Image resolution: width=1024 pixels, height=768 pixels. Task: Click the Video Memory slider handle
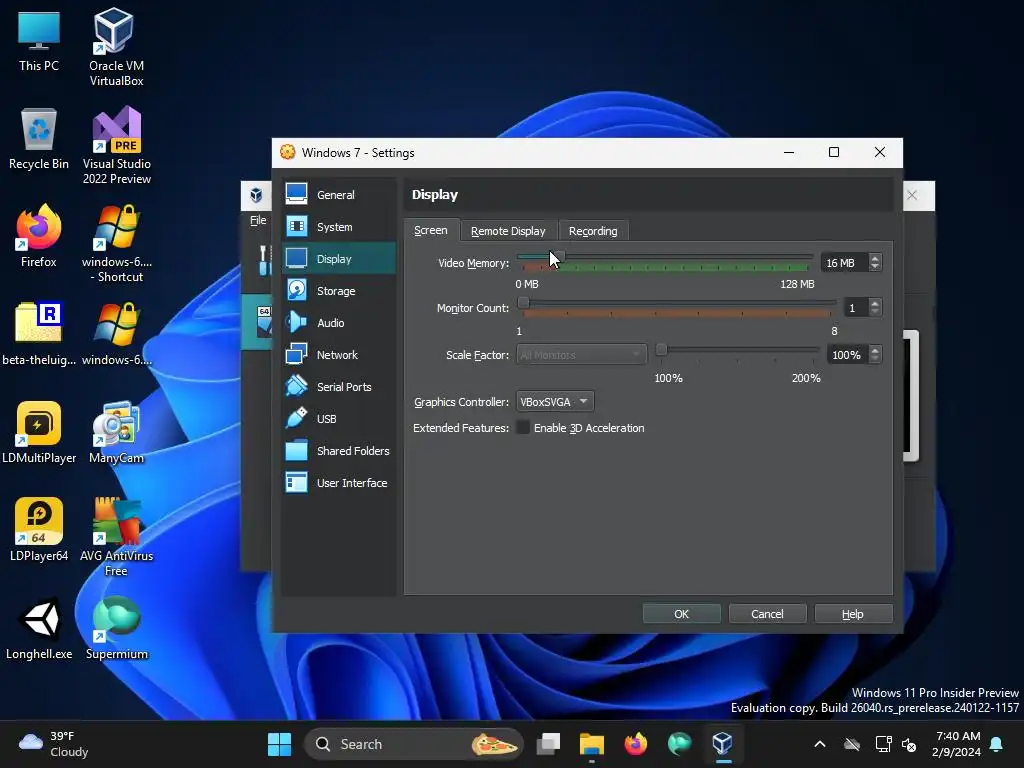(x=560, y=256)
